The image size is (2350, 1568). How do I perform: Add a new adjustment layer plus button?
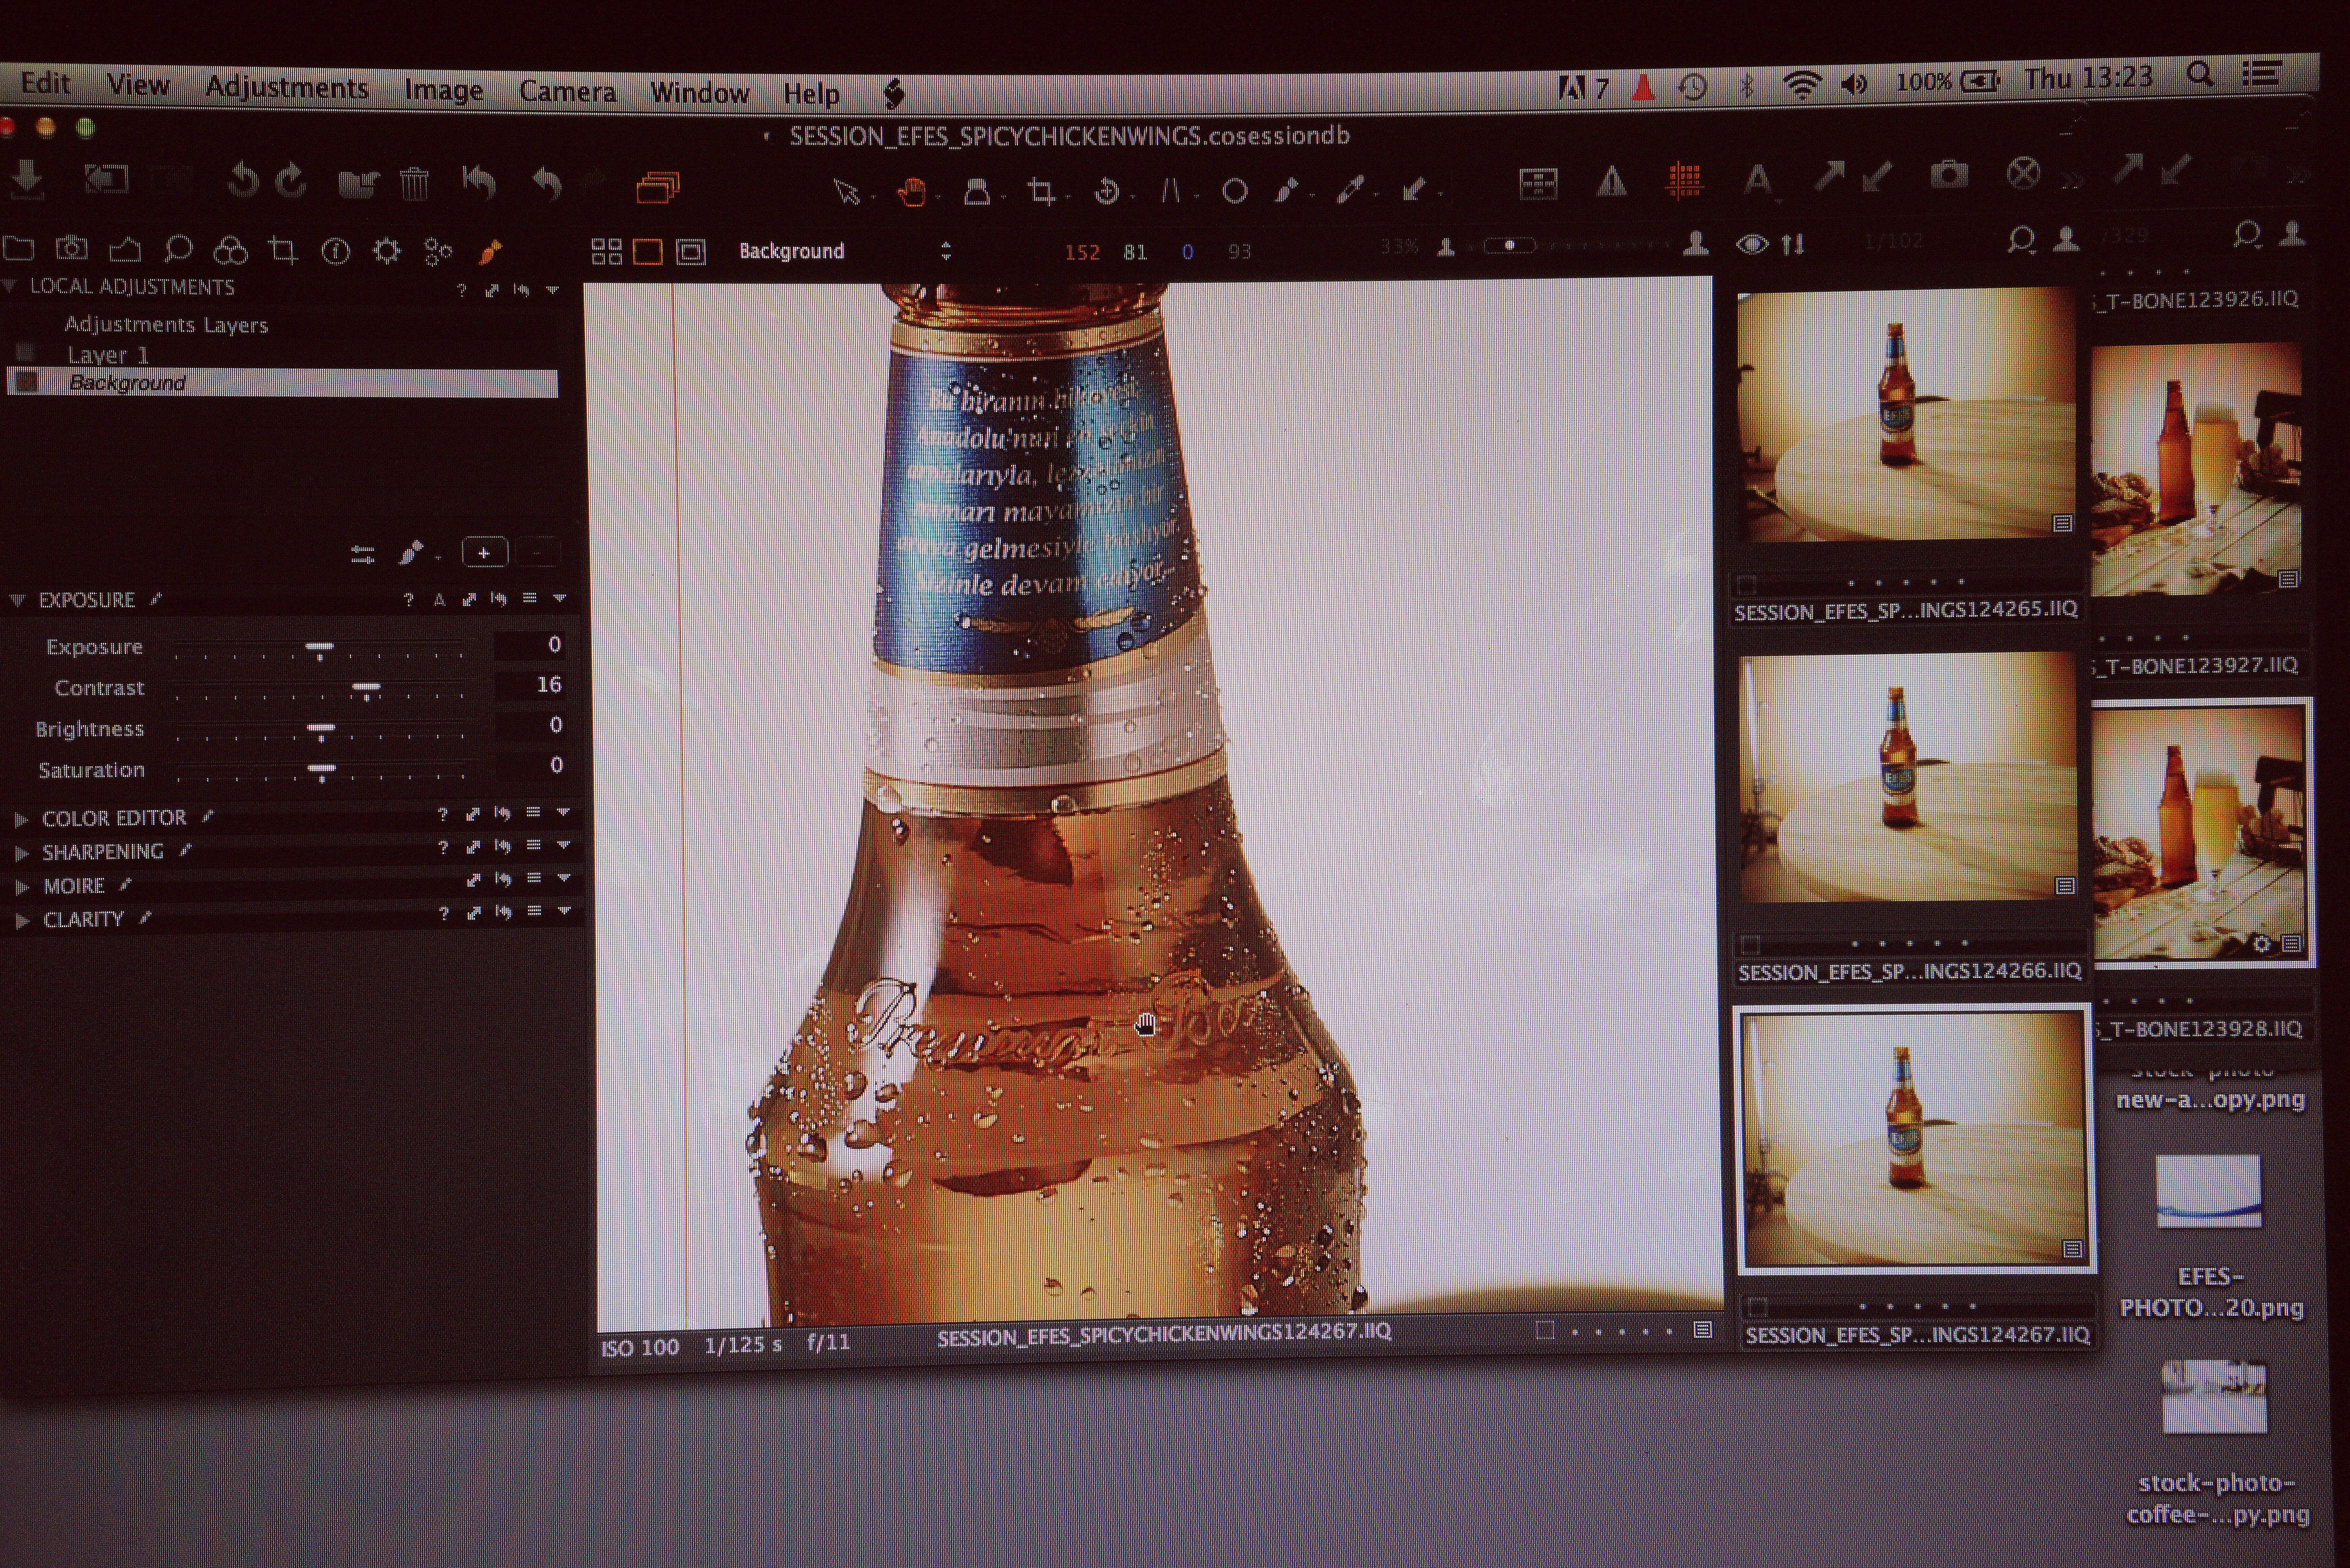click(484, 552)
